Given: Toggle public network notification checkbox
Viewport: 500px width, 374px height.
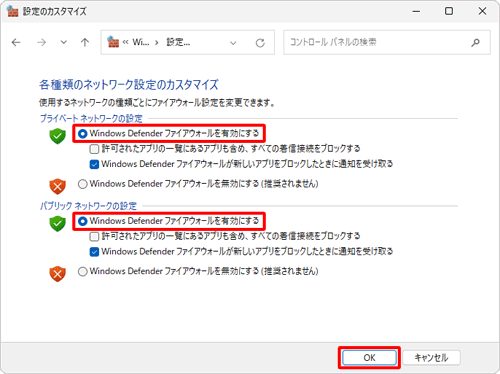Looking at the screenshot, I should click(241, 251).
